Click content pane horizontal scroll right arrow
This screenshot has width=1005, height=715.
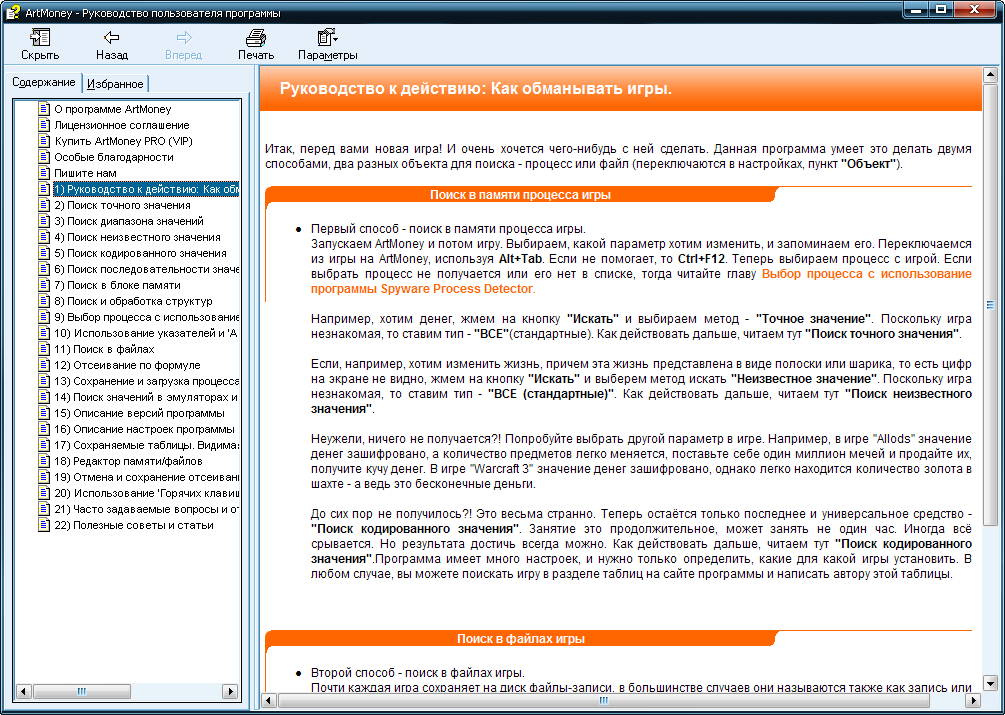(974, 700)
